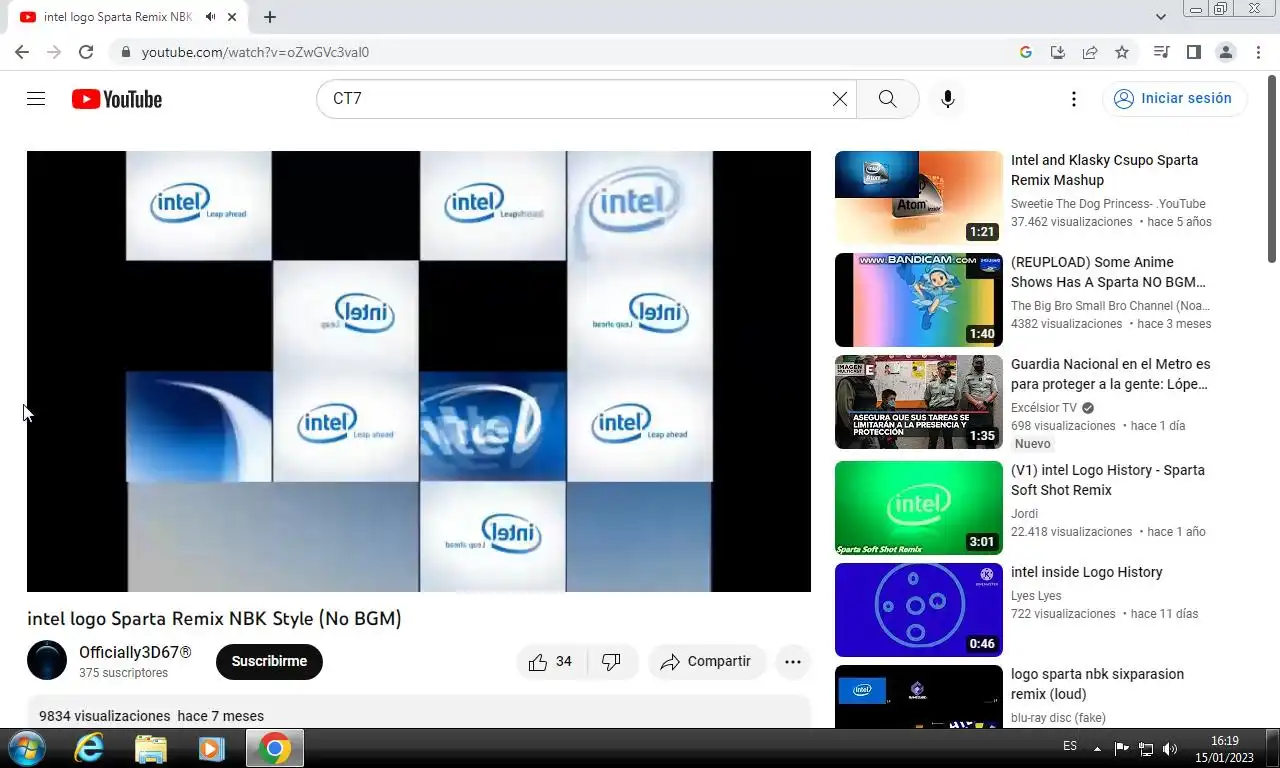Open network icon in system tray
The width and height of the screenshot is (1280, 768).
coord(1146,748)
